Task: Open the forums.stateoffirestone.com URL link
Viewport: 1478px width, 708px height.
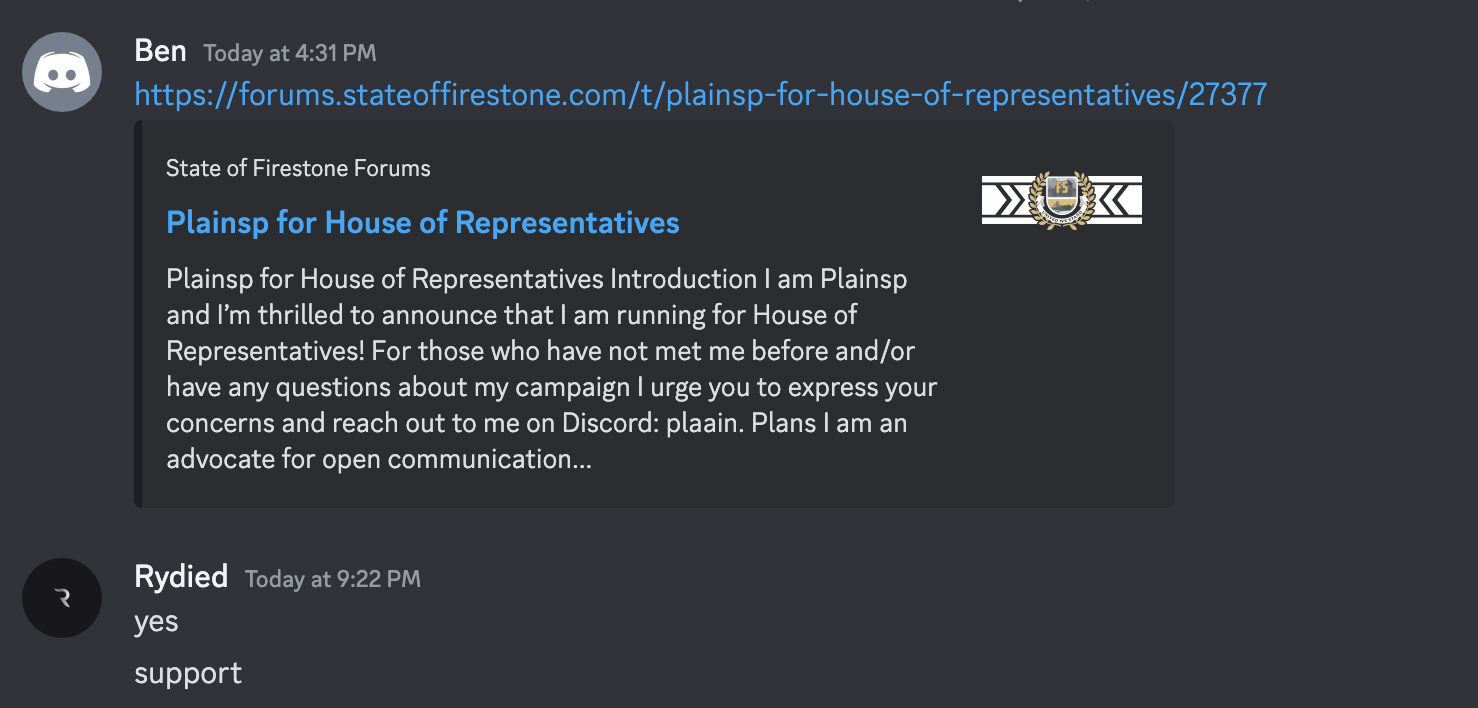Action: click(x=701, y=95)
